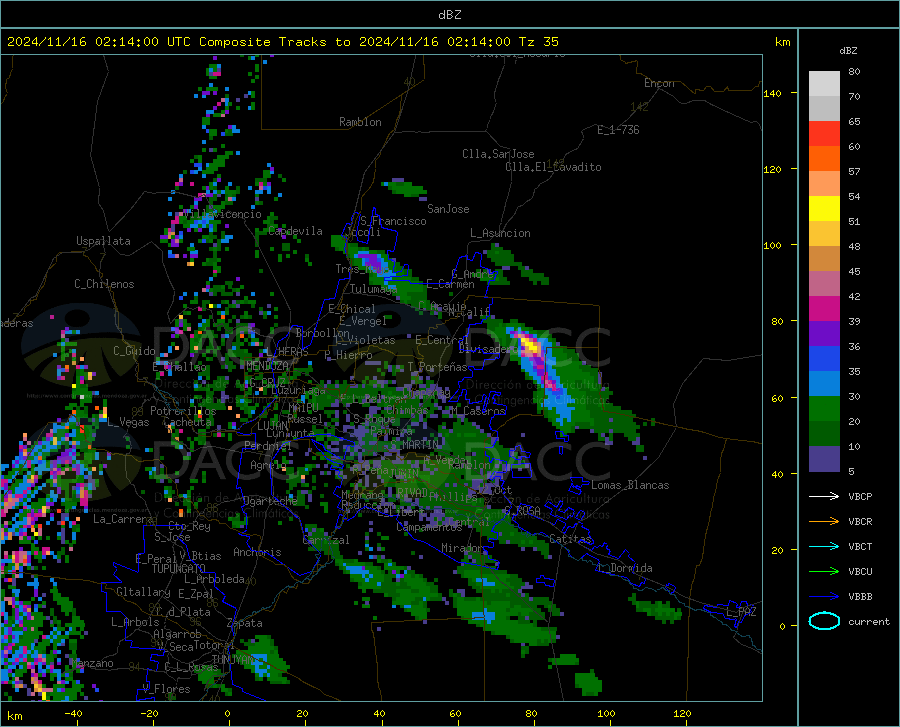Click the green VBCU arrow legend icon
Image resolution: width=900 pixels, height=727 pixels.
(x=824, y=572)
